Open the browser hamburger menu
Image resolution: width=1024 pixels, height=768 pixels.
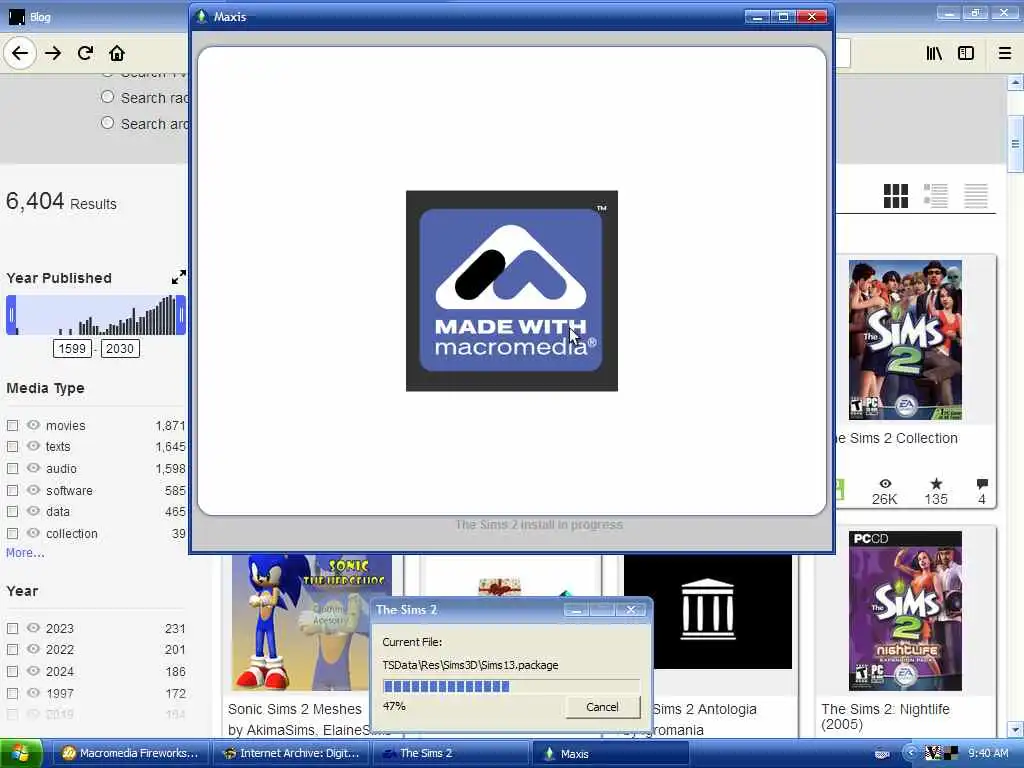(1005, 53)
